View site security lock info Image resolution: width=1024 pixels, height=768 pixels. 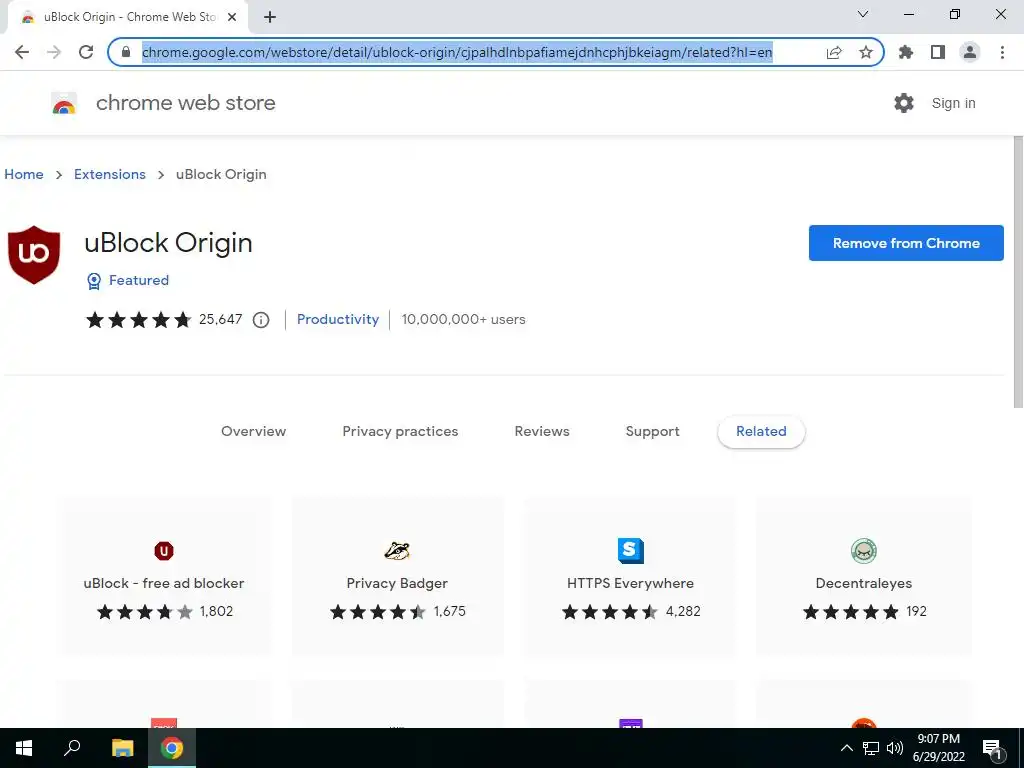(127, 52)
